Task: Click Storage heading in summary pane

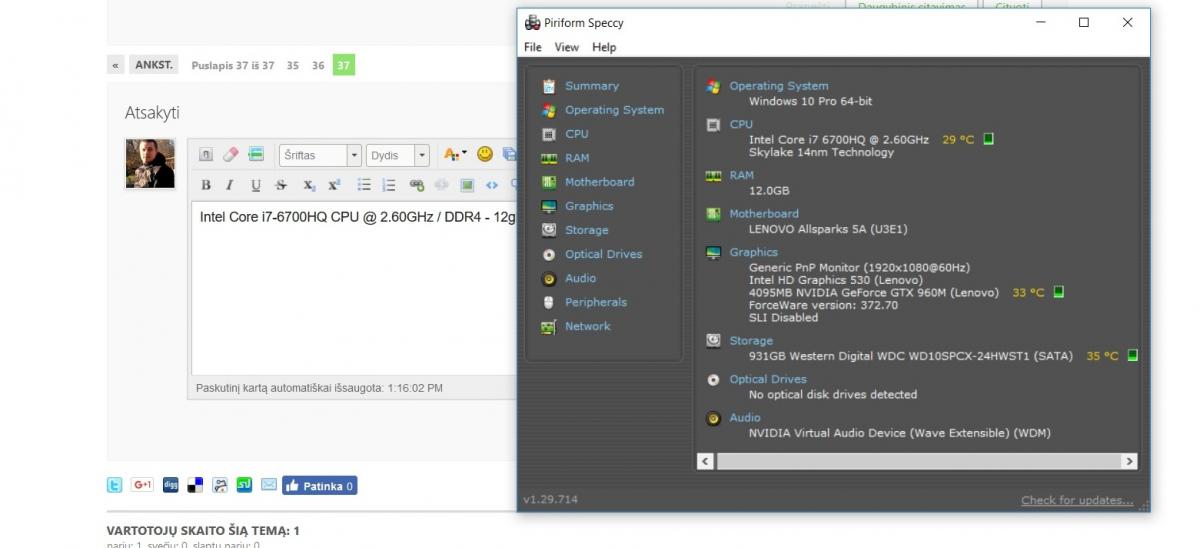Action: pos(751,341)
